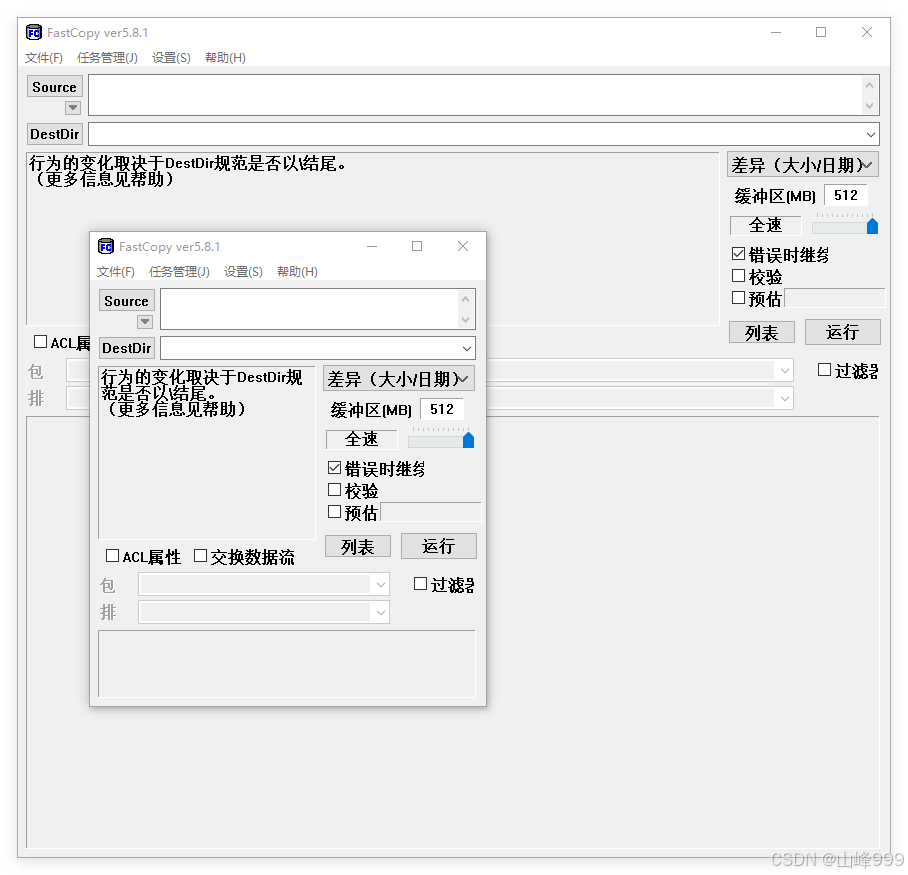Viewport: 908px width, 875px height.
Task: Click speed slider thumb in back window
Action: (872, 226)
